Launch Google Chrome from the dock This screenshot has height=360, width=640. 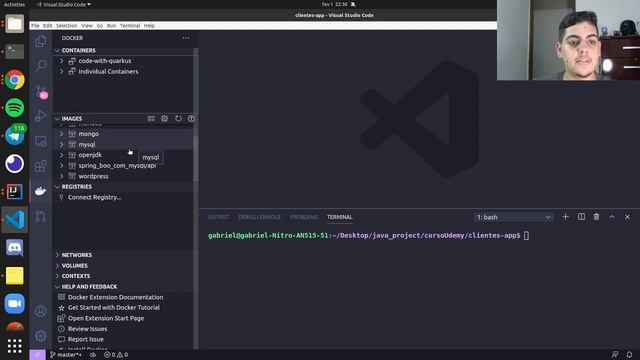point(15,80)
